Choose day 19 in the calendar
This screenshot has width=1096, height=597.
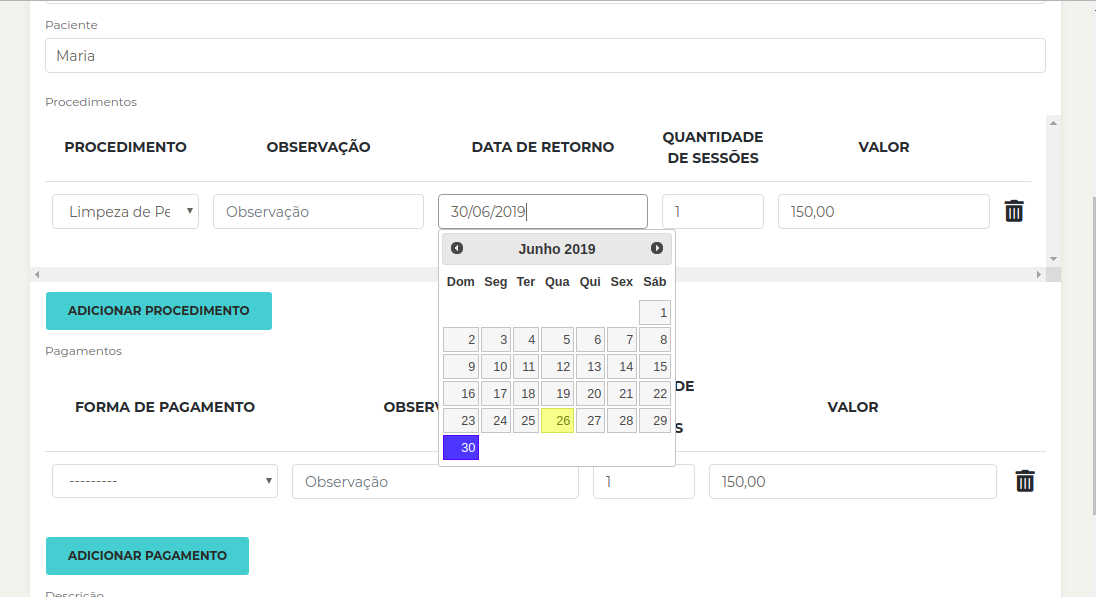coord(558,394)
